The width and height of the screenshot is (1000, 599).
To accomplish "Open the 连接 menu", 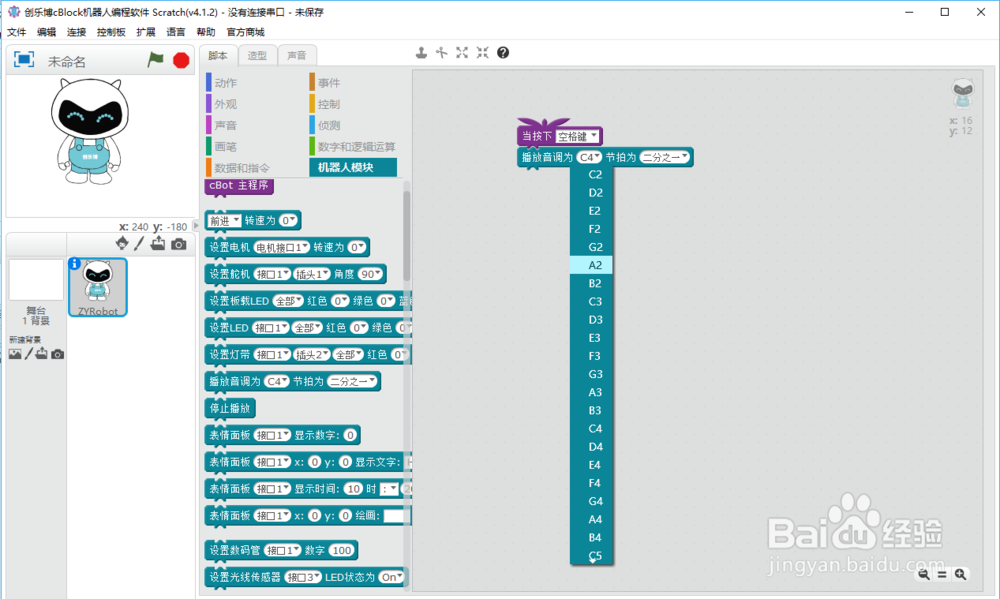I will click(x=76, y=31).
